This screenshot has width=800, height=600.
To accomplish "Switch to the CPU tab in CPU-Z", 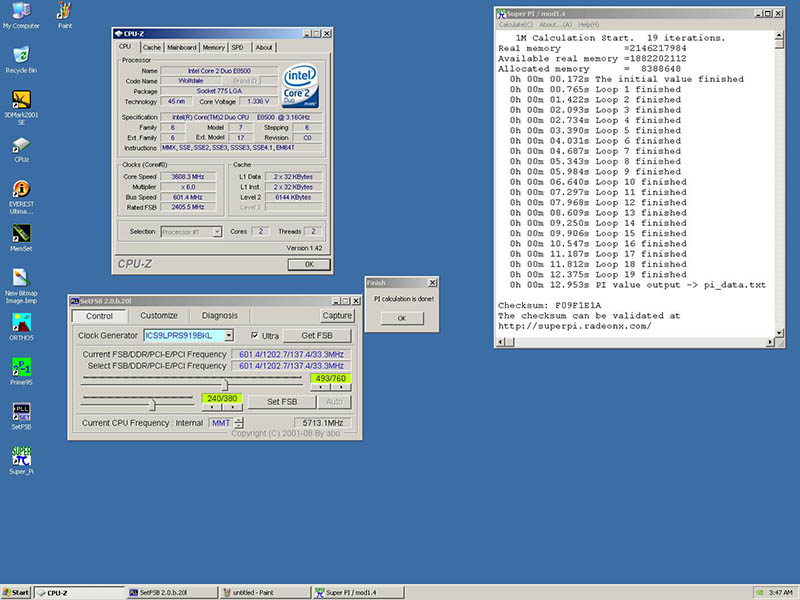I will coord(125,46).
